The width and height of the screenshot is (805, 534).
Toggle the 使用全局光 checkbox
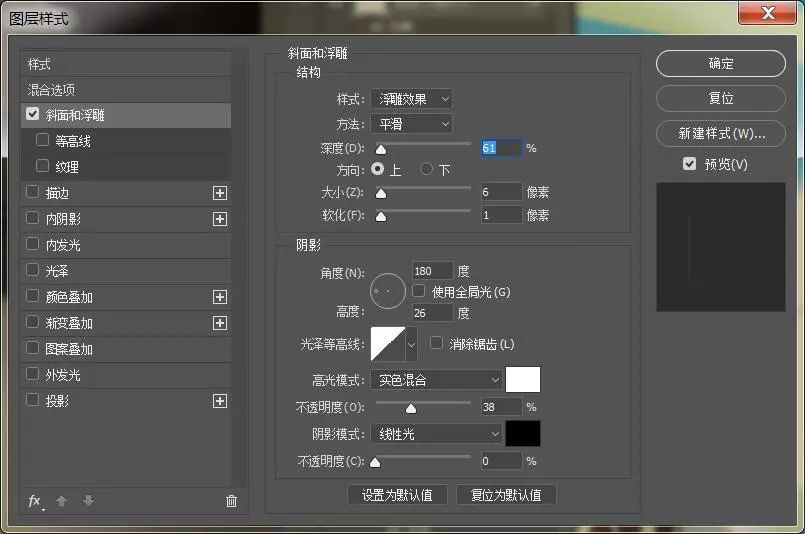pyautogui.click(x=419, y=291)
